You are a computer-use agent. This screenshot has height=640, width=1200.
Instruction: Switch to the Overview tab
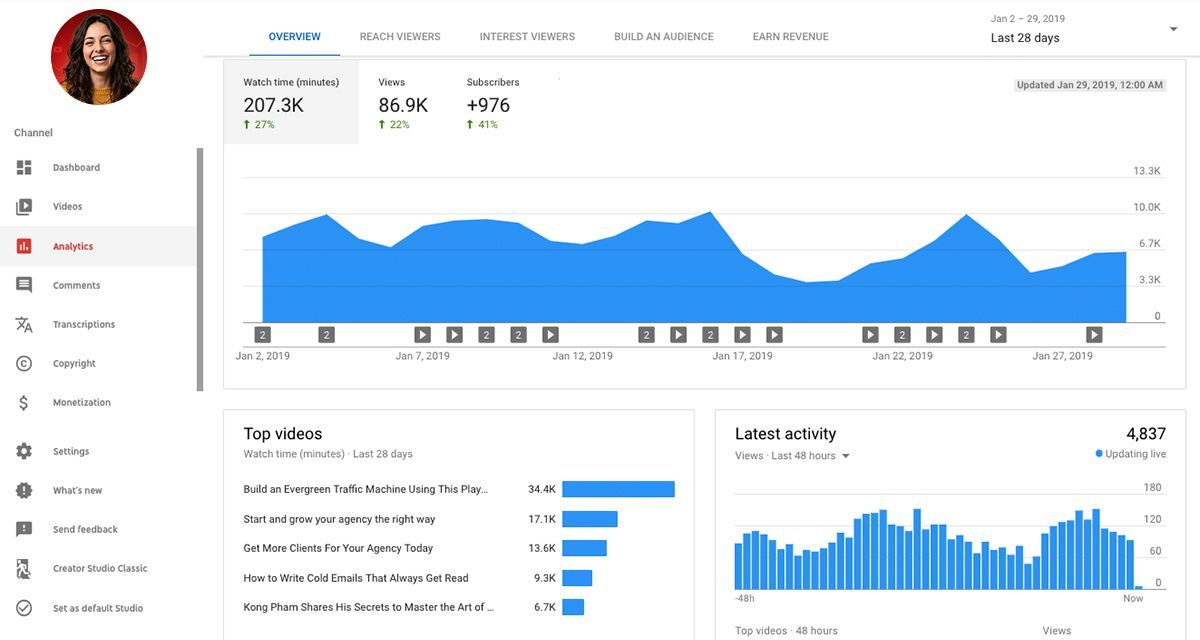point(295,37)
